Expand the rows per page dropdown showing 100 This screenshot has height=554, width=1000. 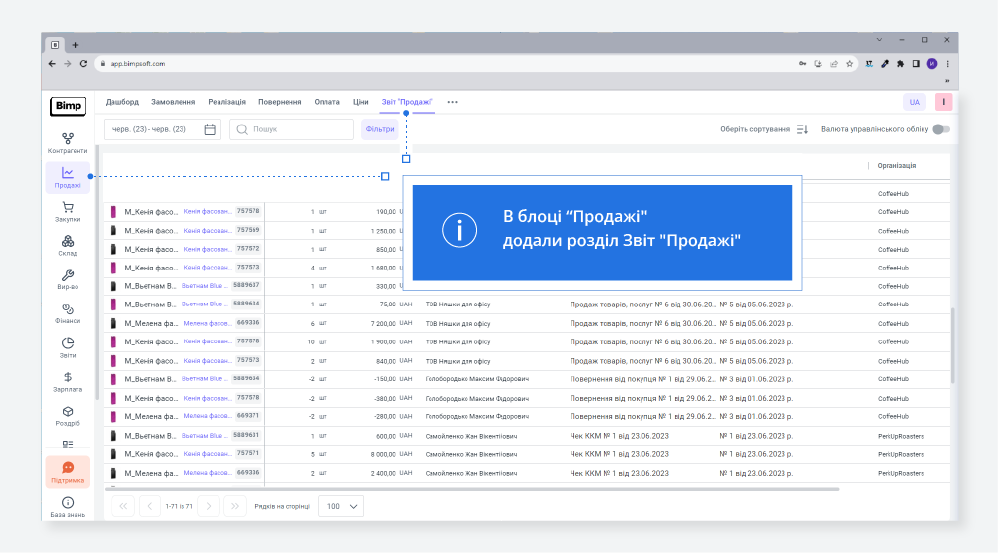click(x=341, y=506)
